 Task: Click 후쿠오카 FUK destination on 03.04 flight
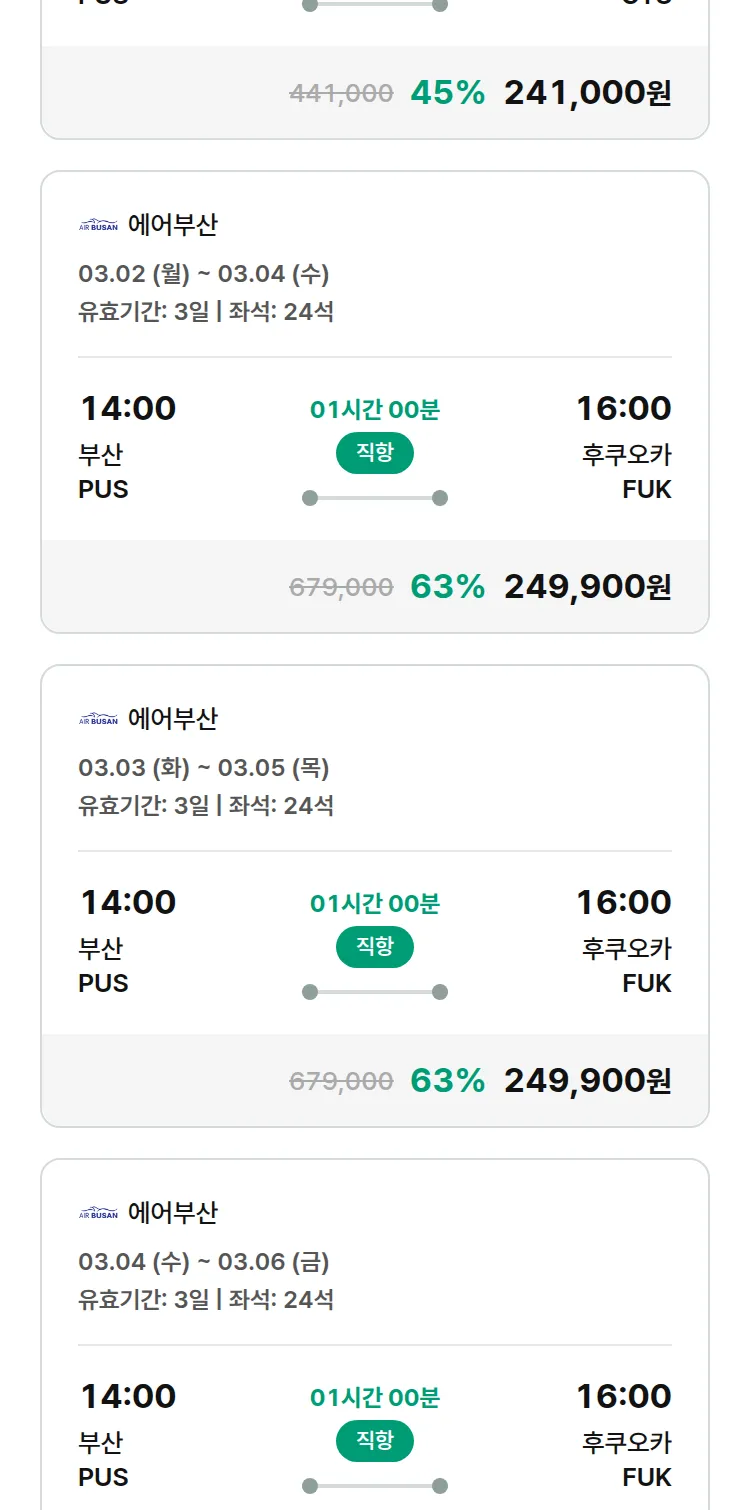(627, 1459)
